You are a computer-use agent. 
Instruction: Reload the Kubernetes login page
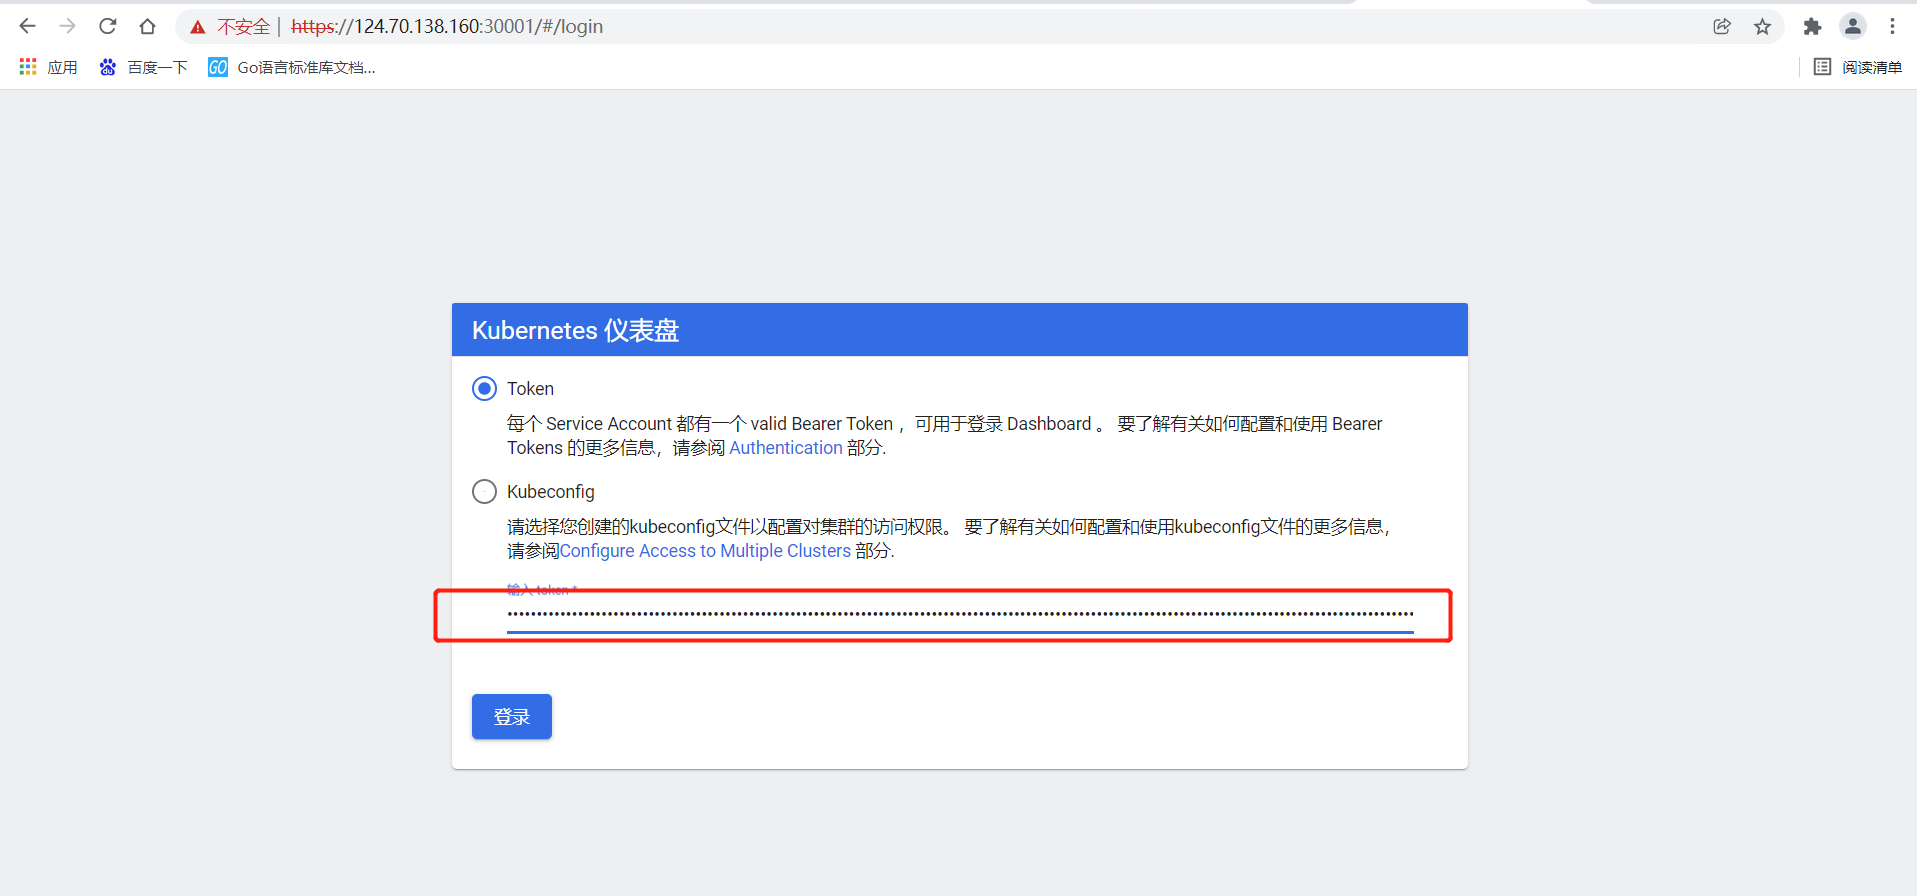[108, 26]
